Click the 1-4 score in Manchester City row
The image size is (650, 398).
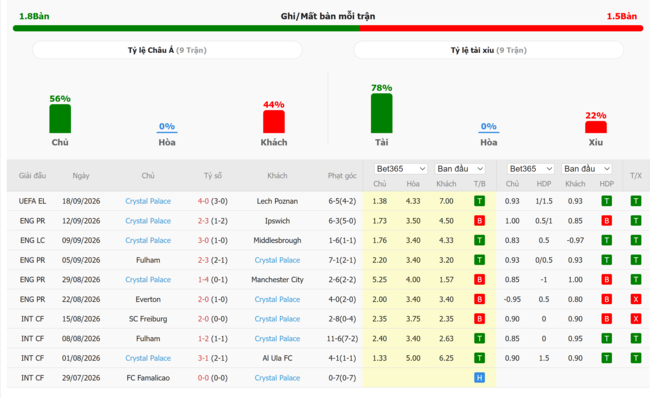coord(203,280)
